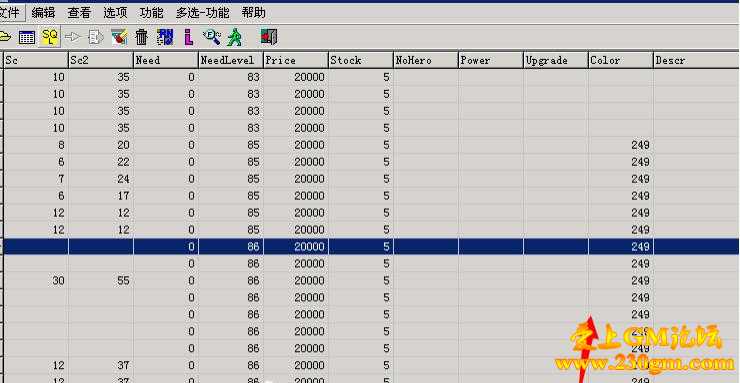
Task: Open the 选项 menu
Action: point(115,13)
